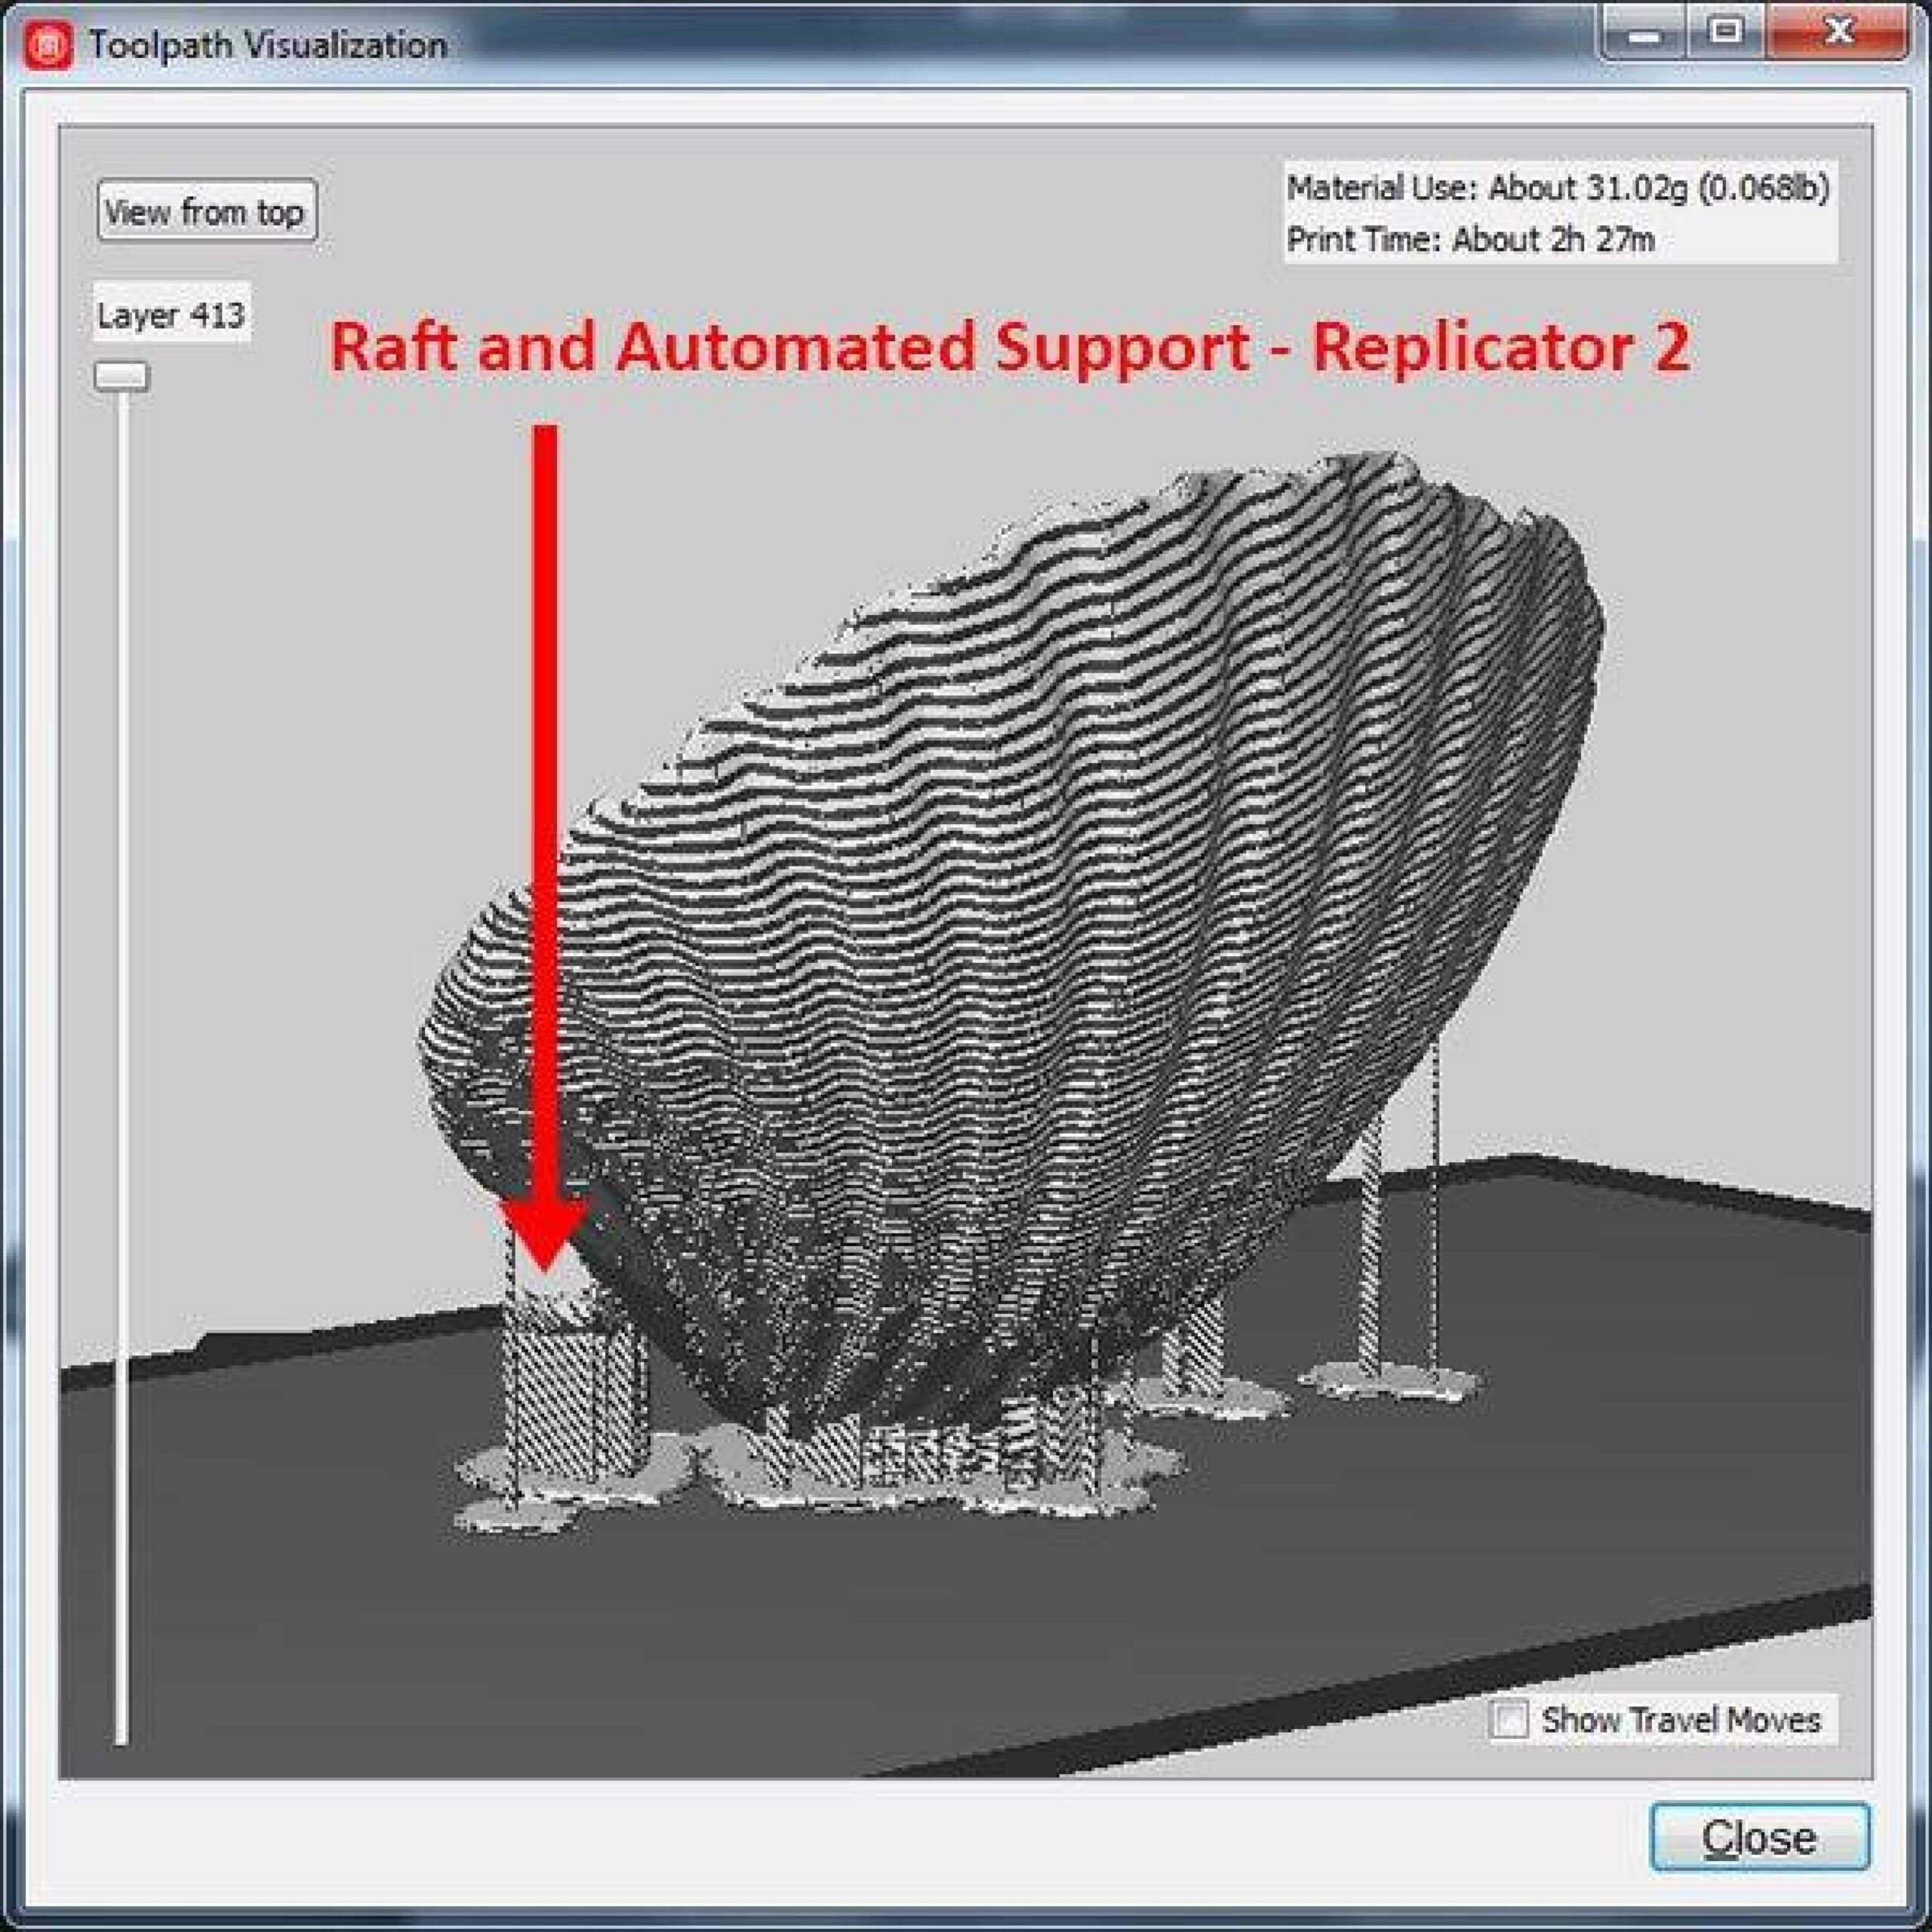Click the Layer 413 label
The height and width of the screenshot is (1932, 1932).
click(x=171, y=315)
